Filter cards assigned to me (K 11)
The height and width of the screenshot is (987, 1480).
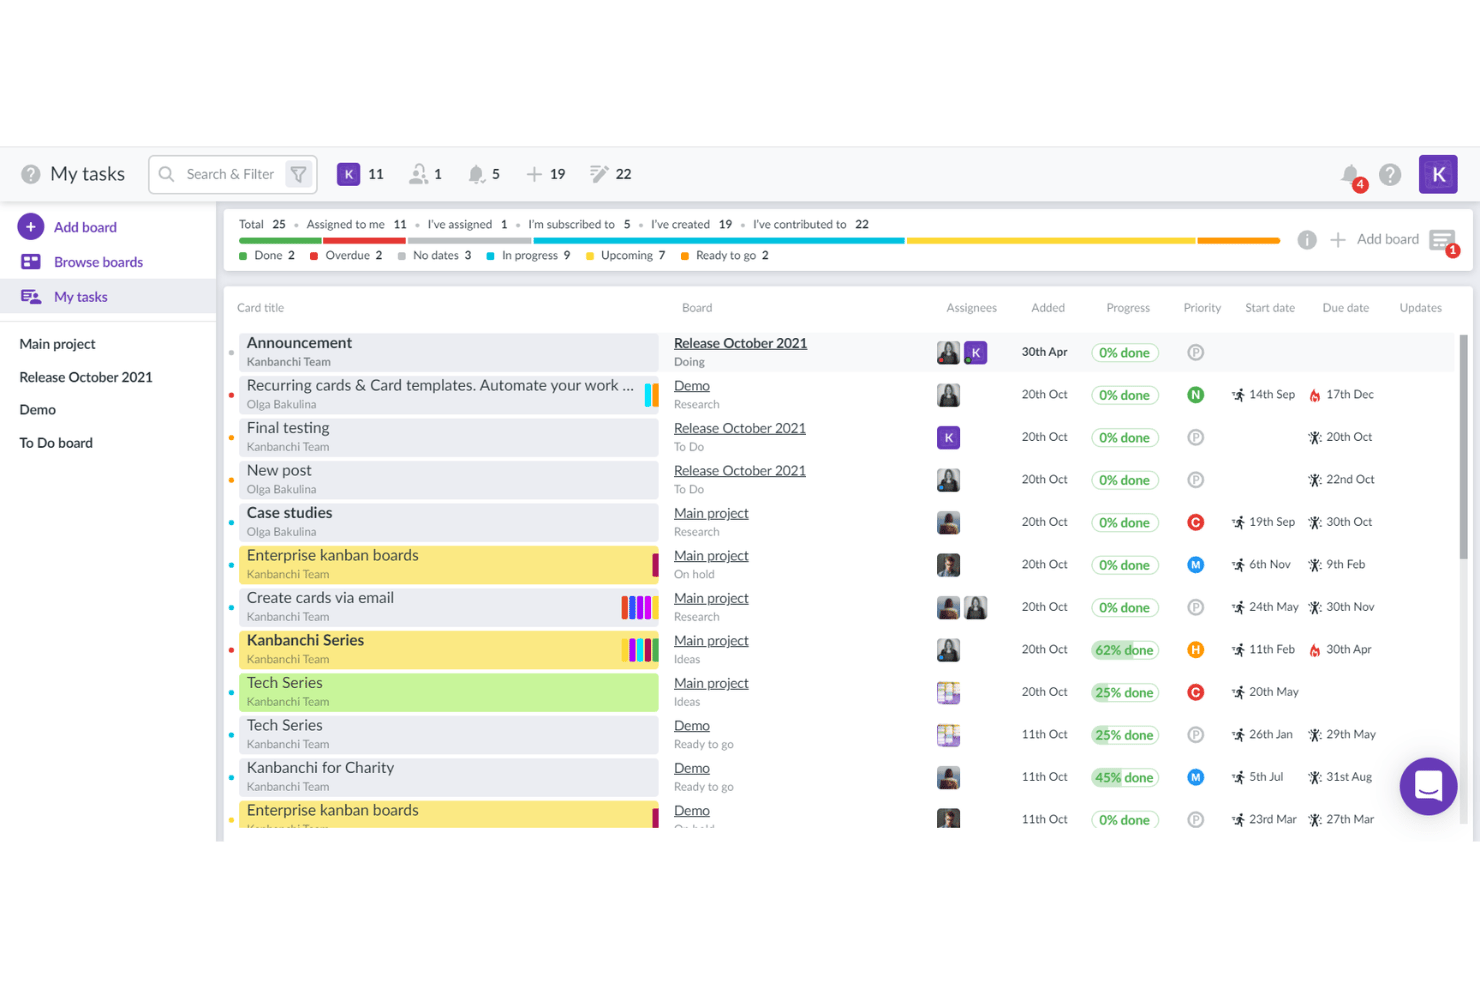coord(360,174)
